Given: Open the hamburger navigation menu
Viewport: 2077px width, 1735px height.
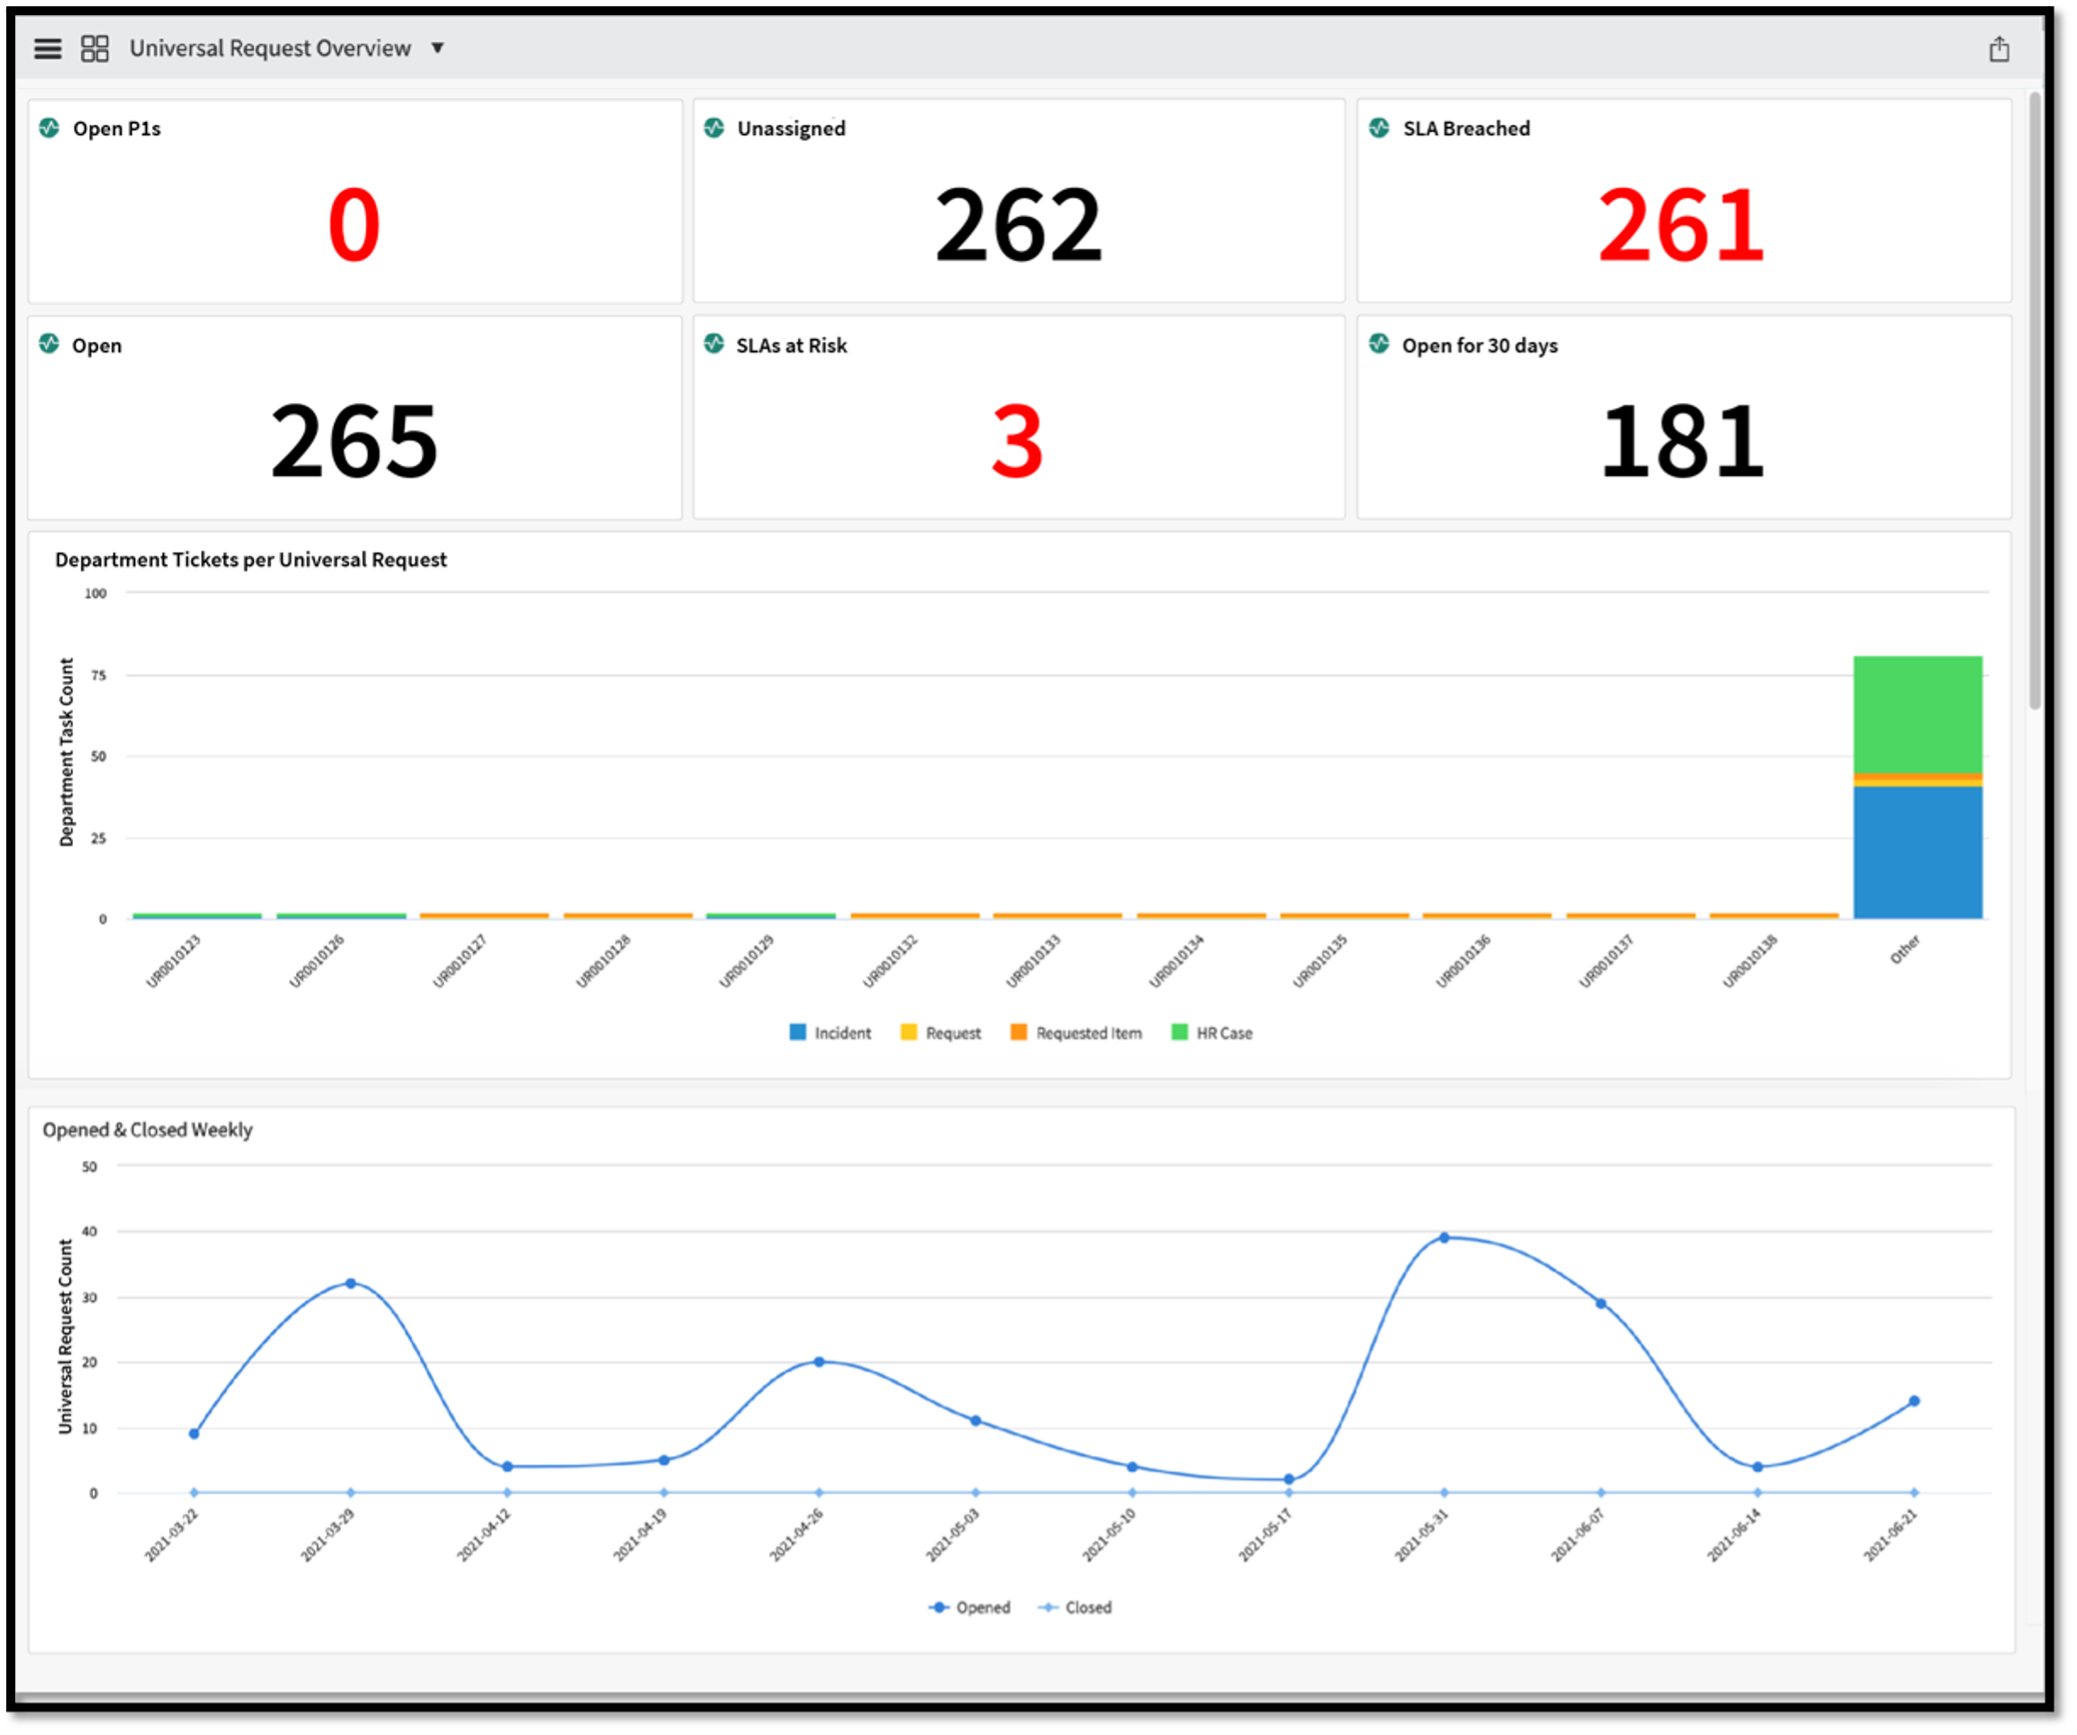Looking at the screenshot, I should [x=47, y=47].
